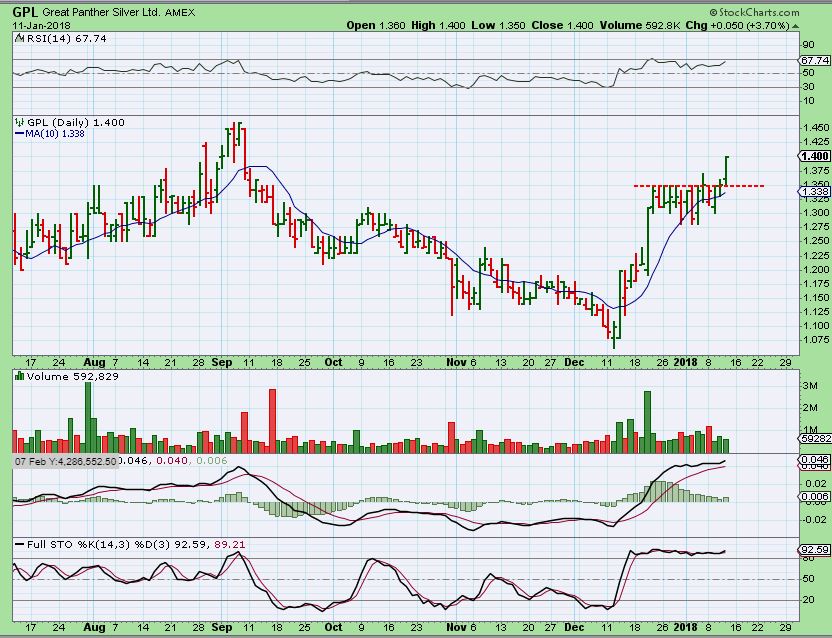Click the blue MA(10) line legend marker
832x638 pixels.
18,133
